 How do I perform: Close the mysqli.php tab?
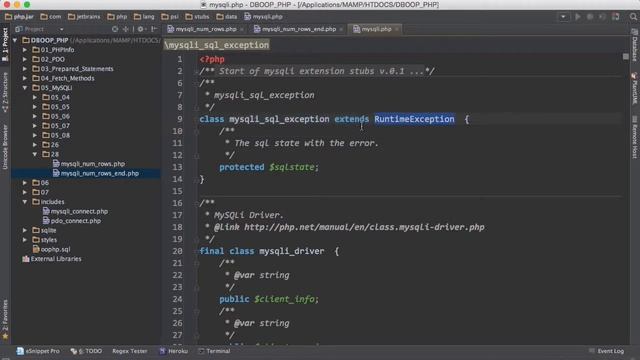[x=397, y=29]
